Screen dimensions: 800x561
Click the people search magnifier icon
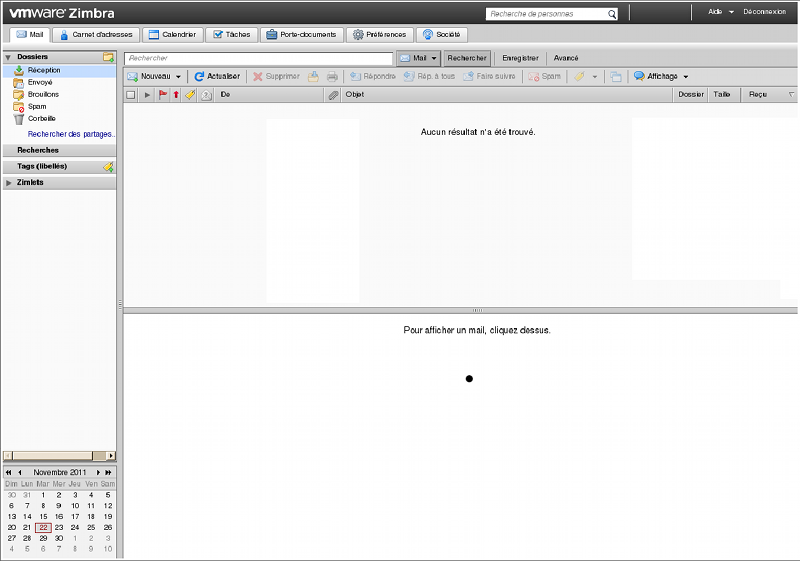[612, 14]
